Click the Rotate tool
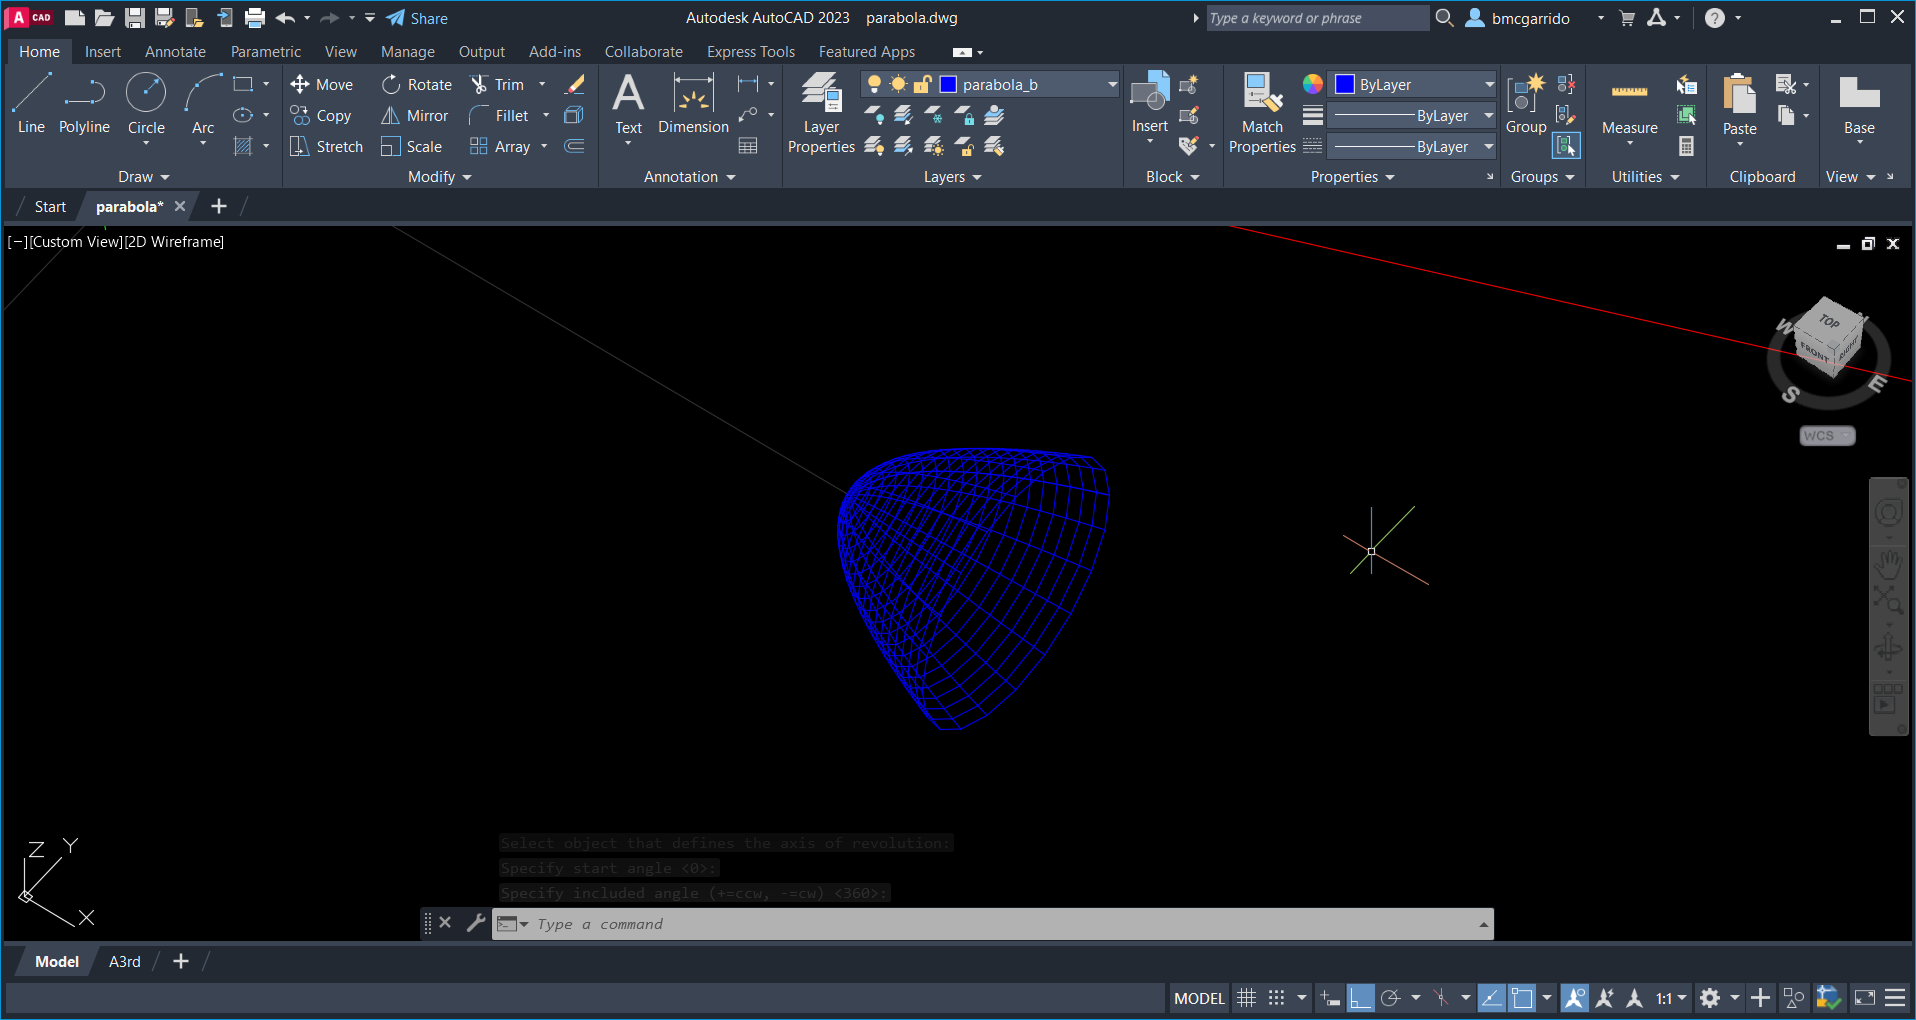Viewport: 1916px width, 1020px height. [417, 85]
